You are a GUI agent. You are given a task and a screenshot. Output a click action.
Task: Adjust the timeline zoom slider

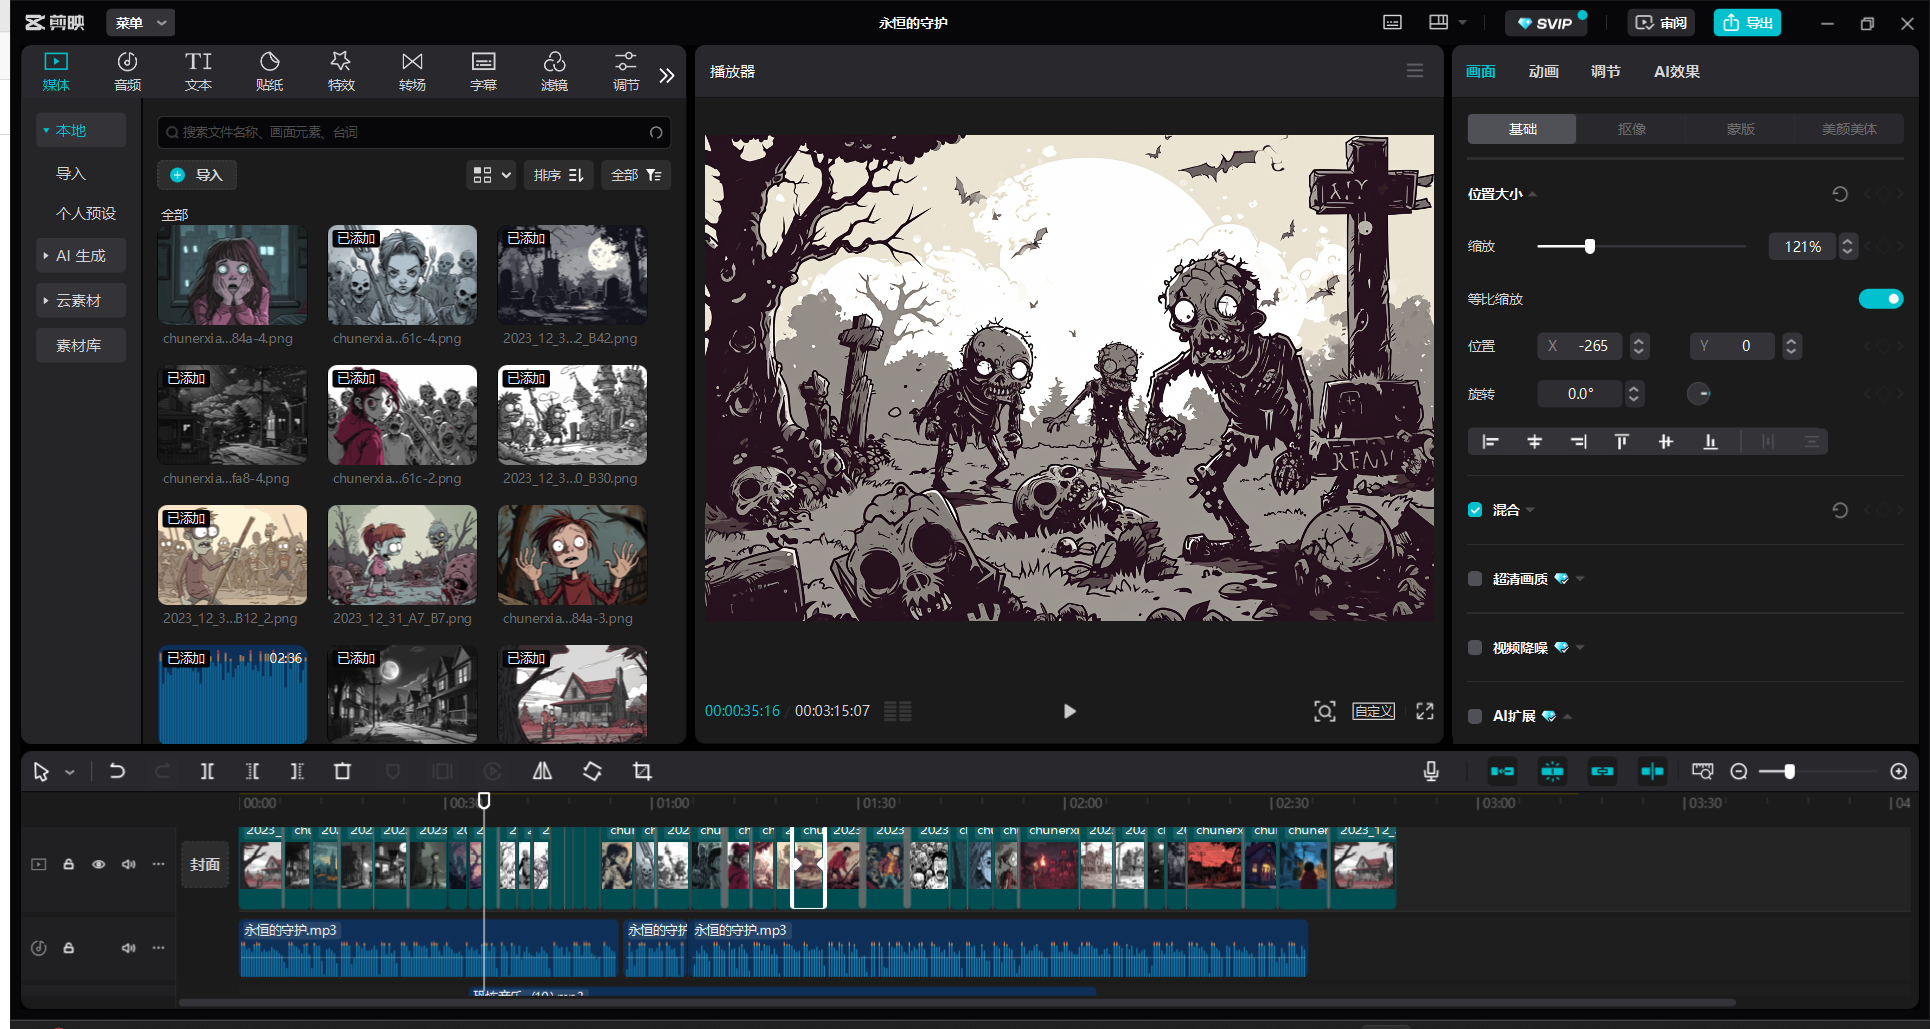click(1789, 771)
